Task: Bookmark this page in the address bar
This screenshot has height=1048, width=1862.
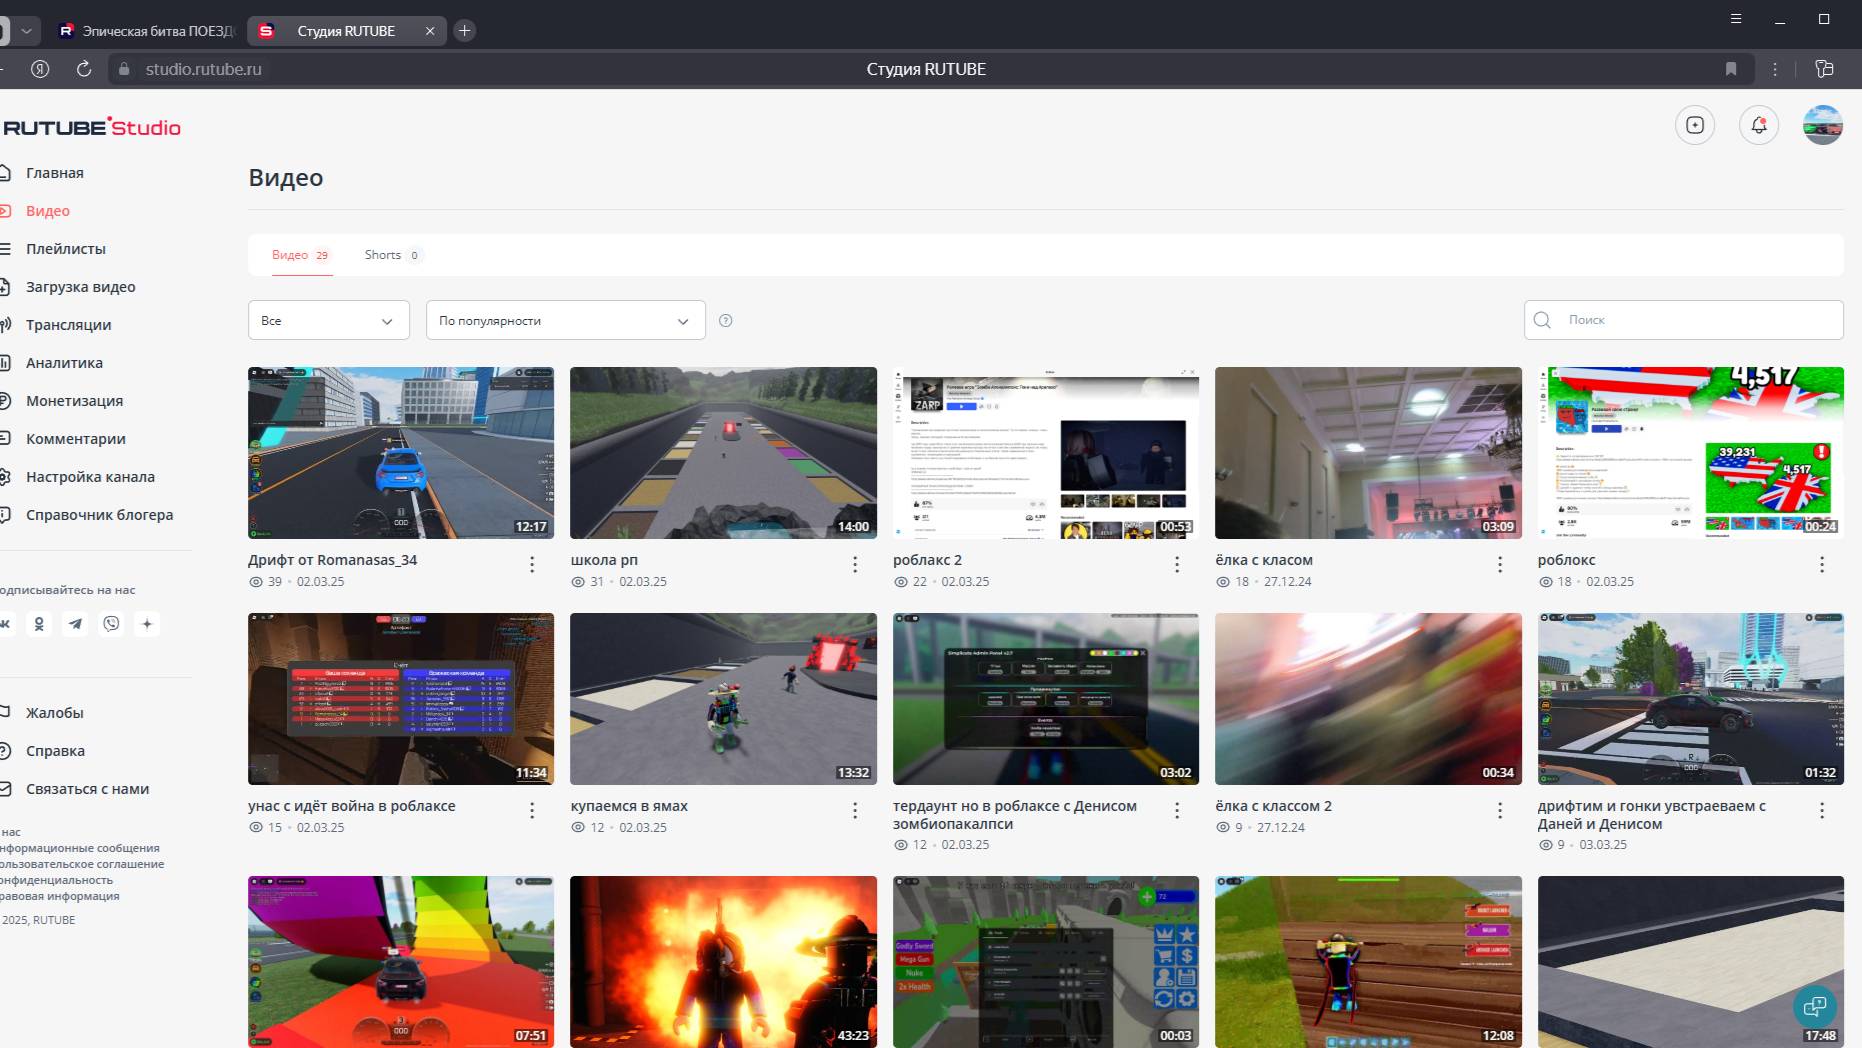Action: pos(1731,69)
